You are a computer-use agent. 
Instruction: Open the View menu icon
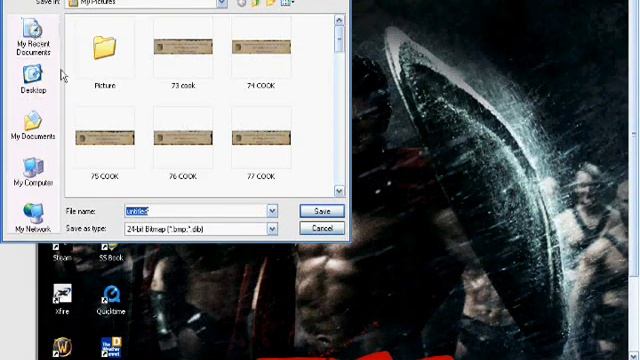click(287, 3)
